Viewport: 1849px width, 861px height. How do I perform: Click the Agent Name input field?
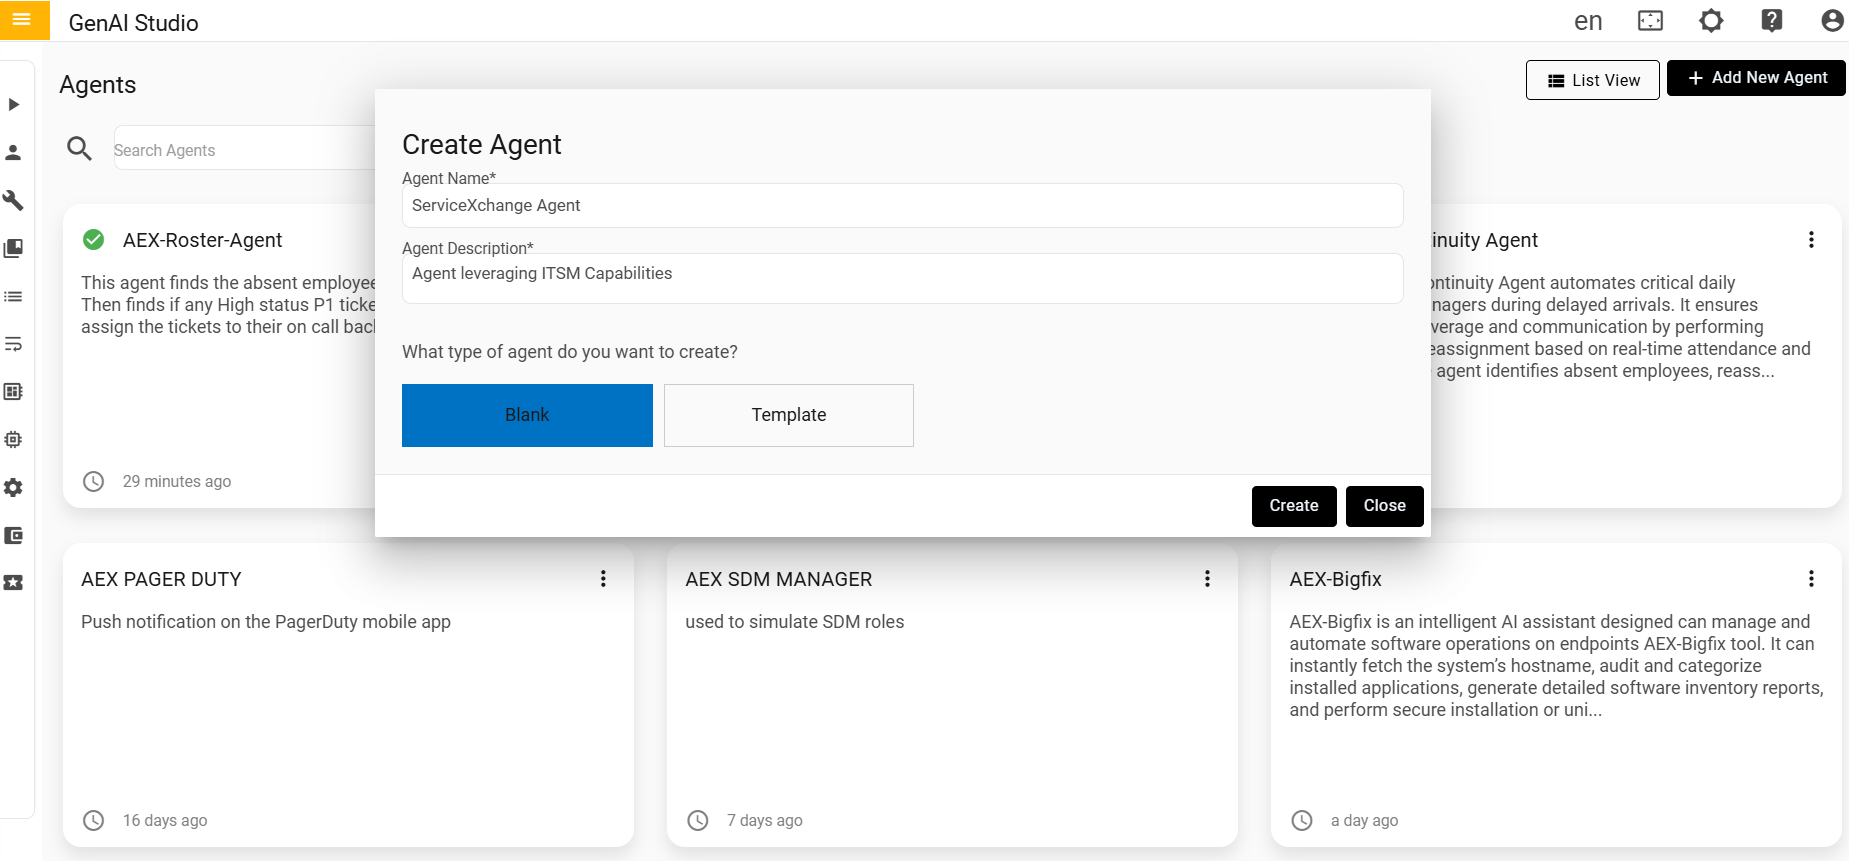[x=902, y=206]
